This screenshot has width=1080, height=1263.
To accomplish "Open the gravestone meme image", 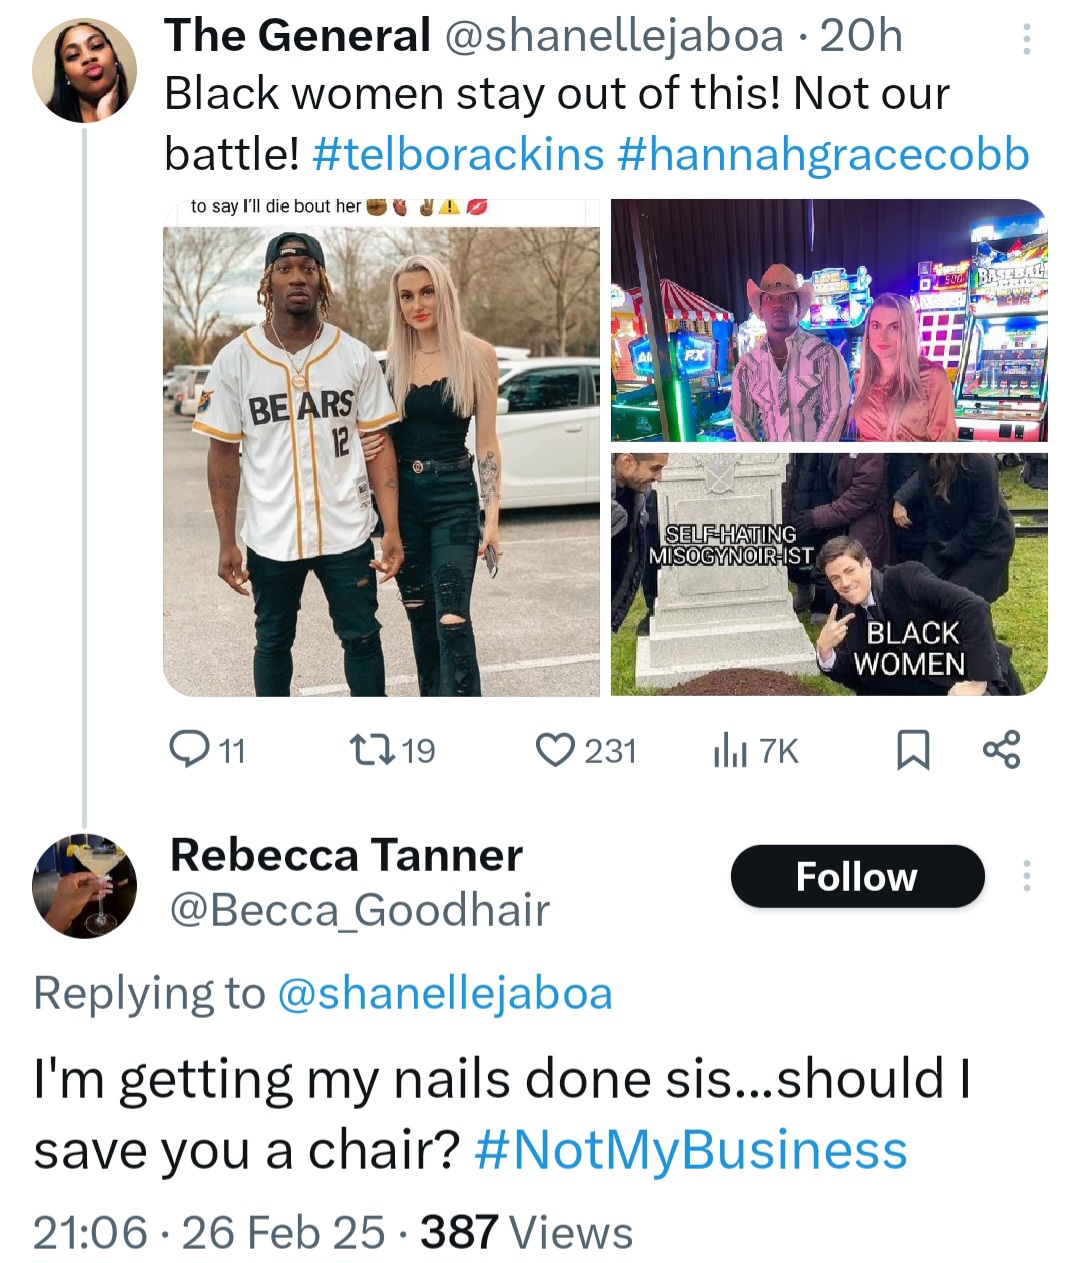I will [x=829, y=574].
